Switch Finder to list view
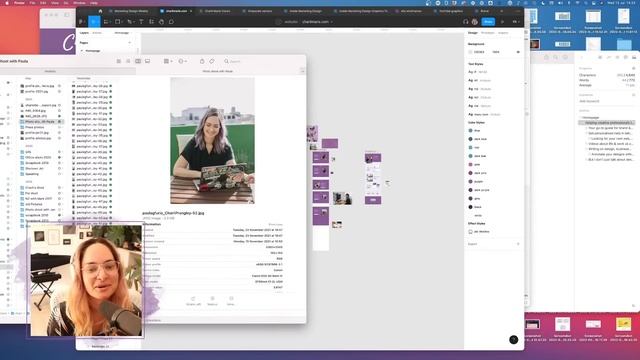The height and width of the screenshot is (360, 640). coord(128,61)
